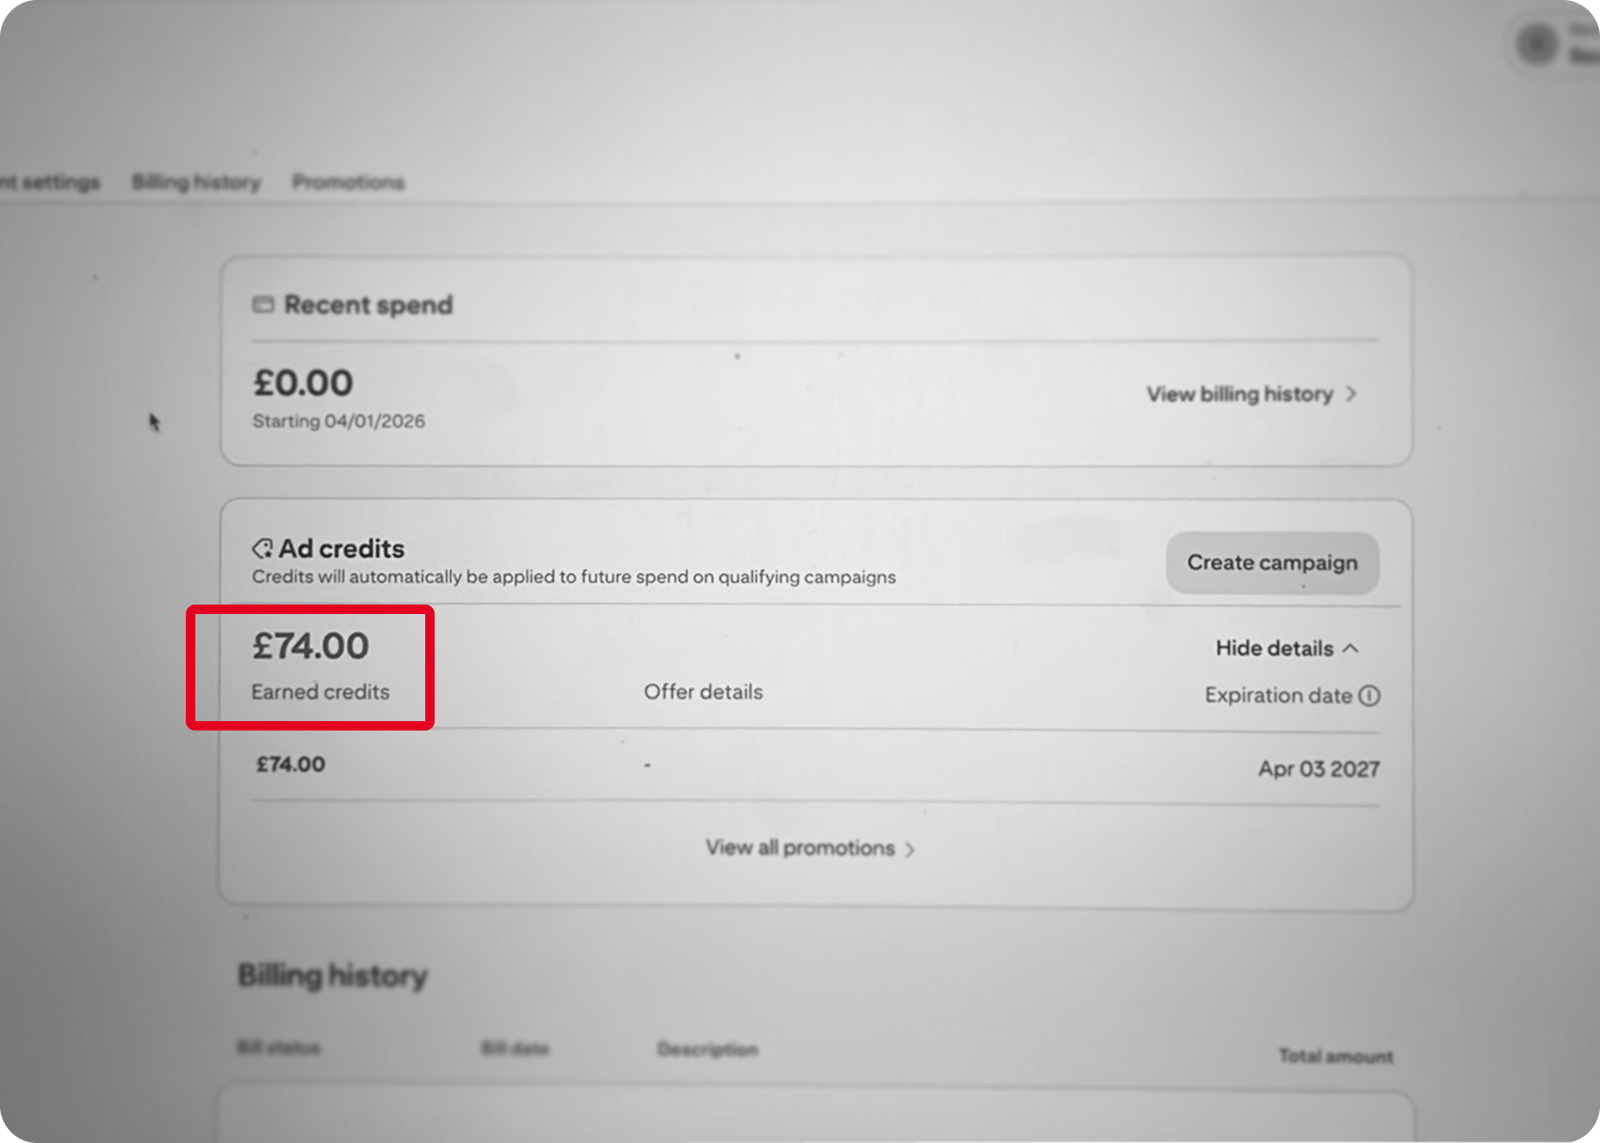1600x1143 pixels.
Task: Open the View billing history link
Action: [x=1239, y=394]
